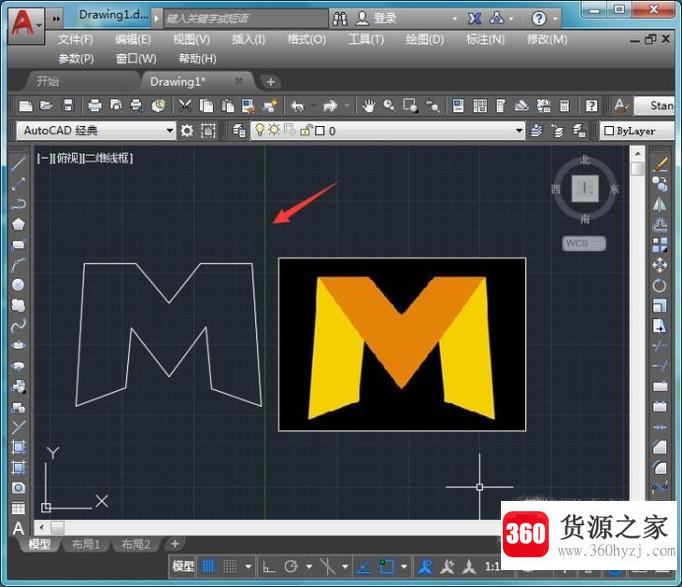The height and width of the screenshot is (587, 682).
Task: Select the Move tool
Action: (660, 265)
